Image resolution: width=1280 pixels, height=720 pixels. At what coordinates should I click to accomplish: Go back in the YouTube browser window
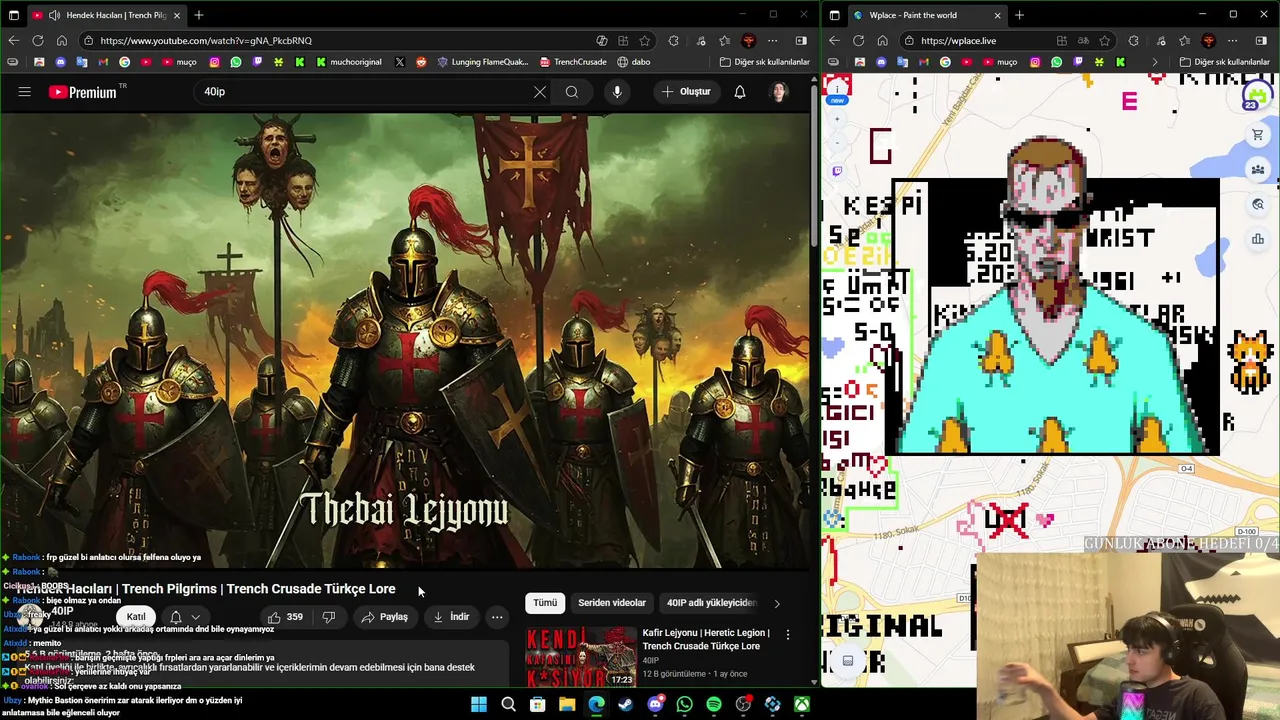[13, 41]
